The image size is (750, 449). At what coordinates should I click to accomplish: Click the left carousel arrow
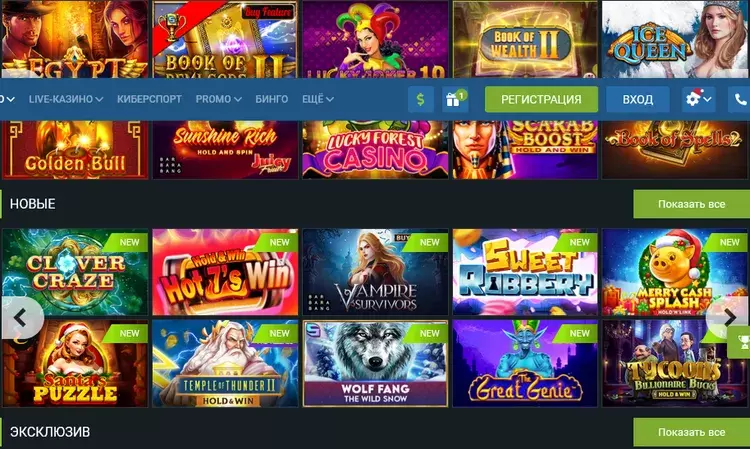point(21,318)
